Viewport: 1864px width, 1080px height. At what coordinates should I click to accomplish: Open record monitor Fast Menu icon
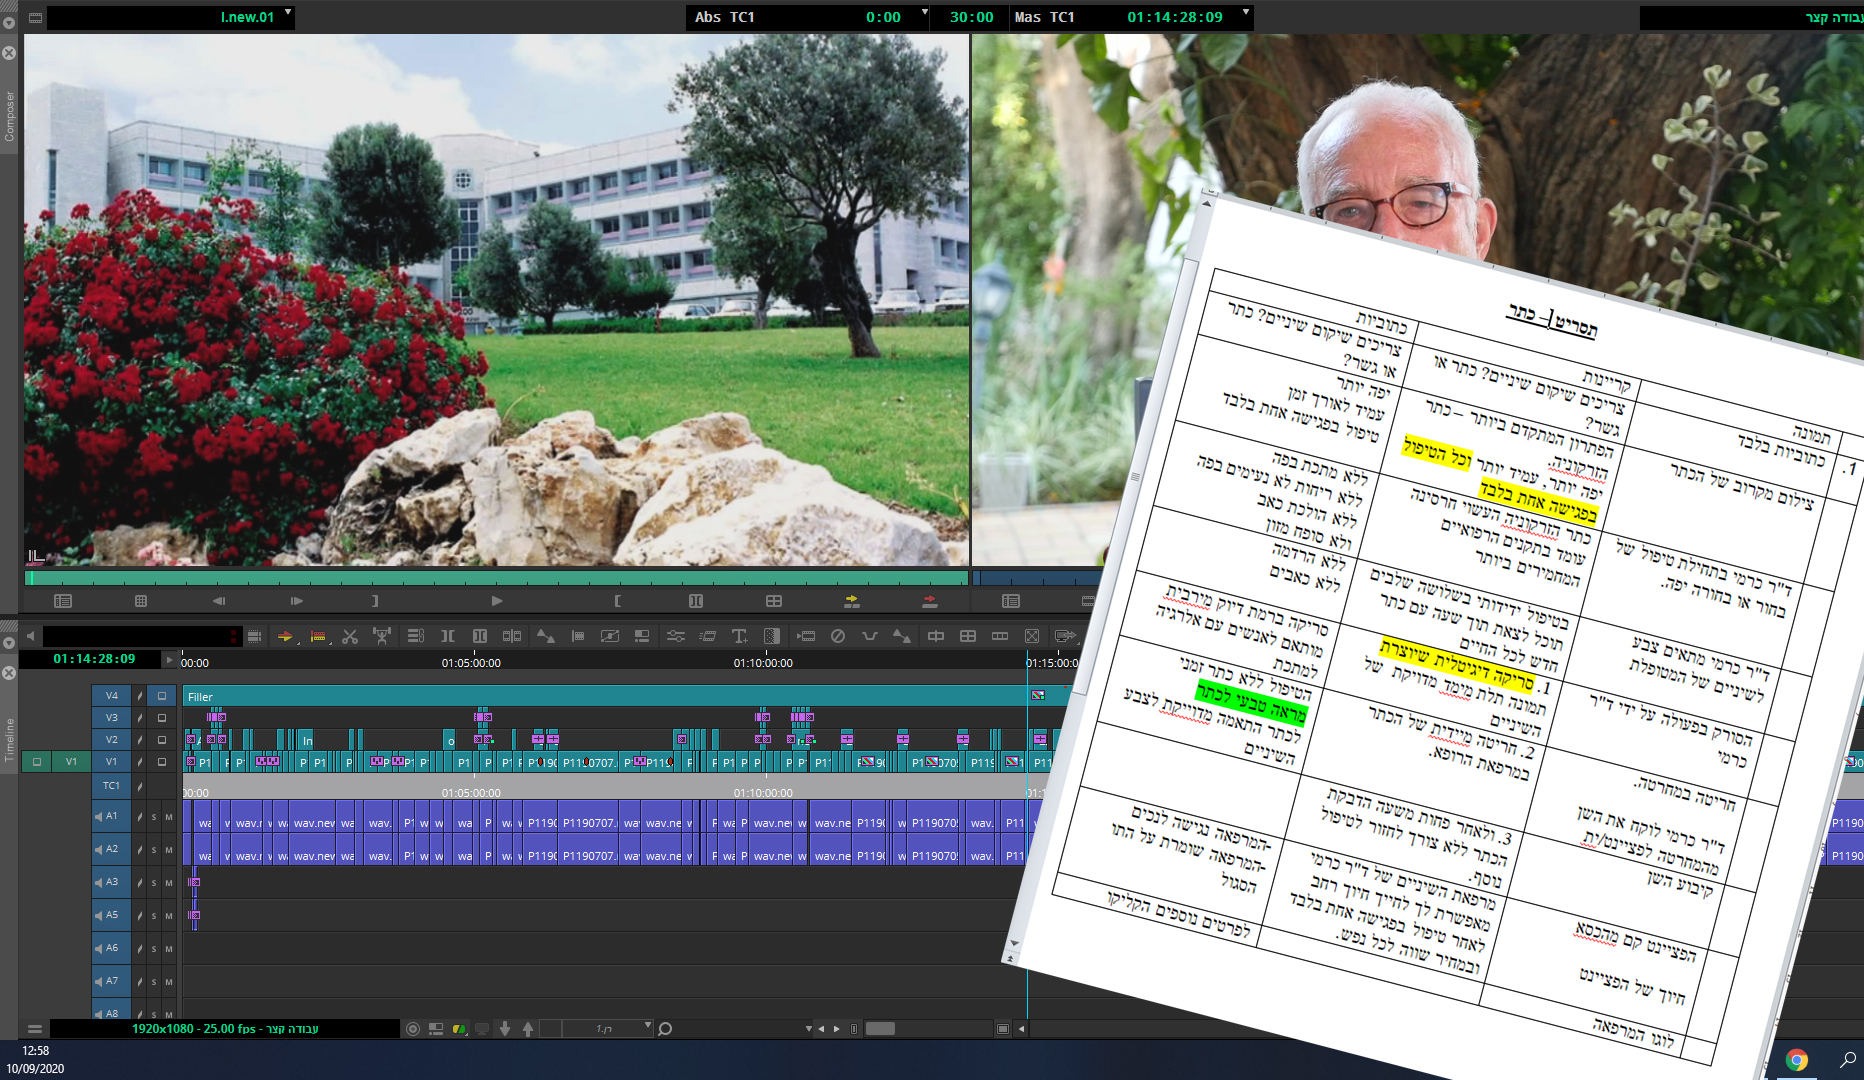(x=1011, y=601)
